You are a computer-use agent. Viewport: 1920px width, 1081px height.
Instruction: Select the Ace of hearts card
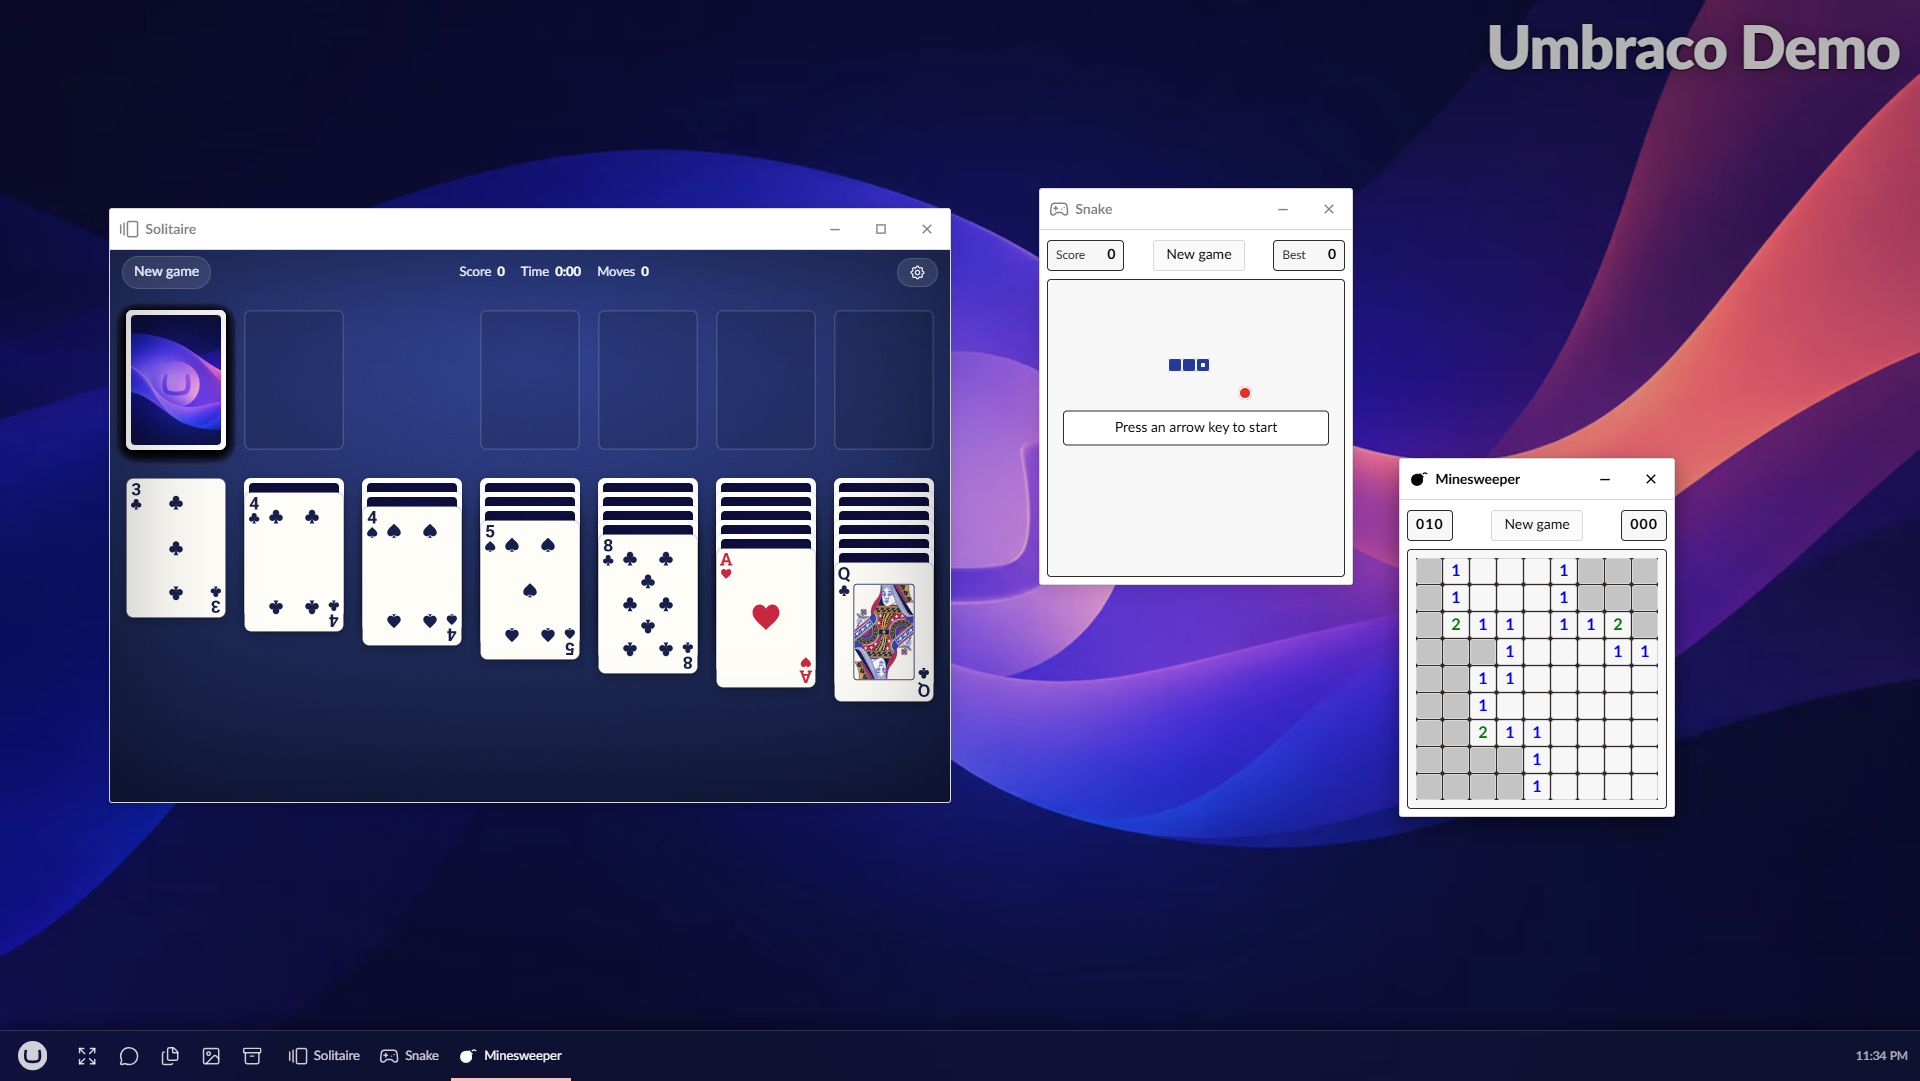[766, 618]
